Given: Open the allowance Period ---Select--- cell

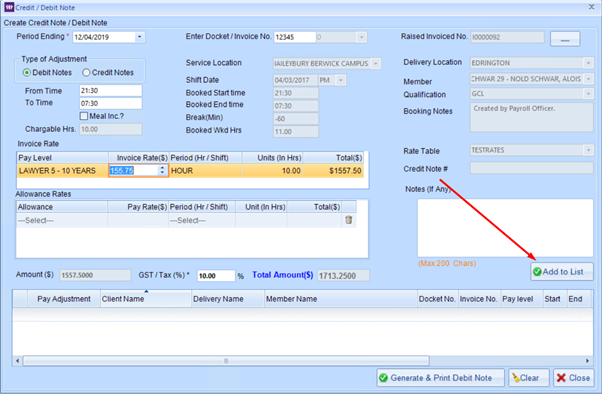Looking at the screenshot, I should pos(202,220).
